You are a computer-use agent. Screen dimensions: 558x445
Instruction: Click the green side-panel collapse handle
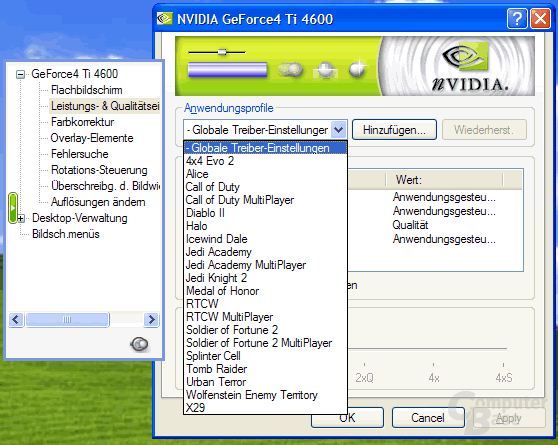pyautogui.click(x=13, y=208)
